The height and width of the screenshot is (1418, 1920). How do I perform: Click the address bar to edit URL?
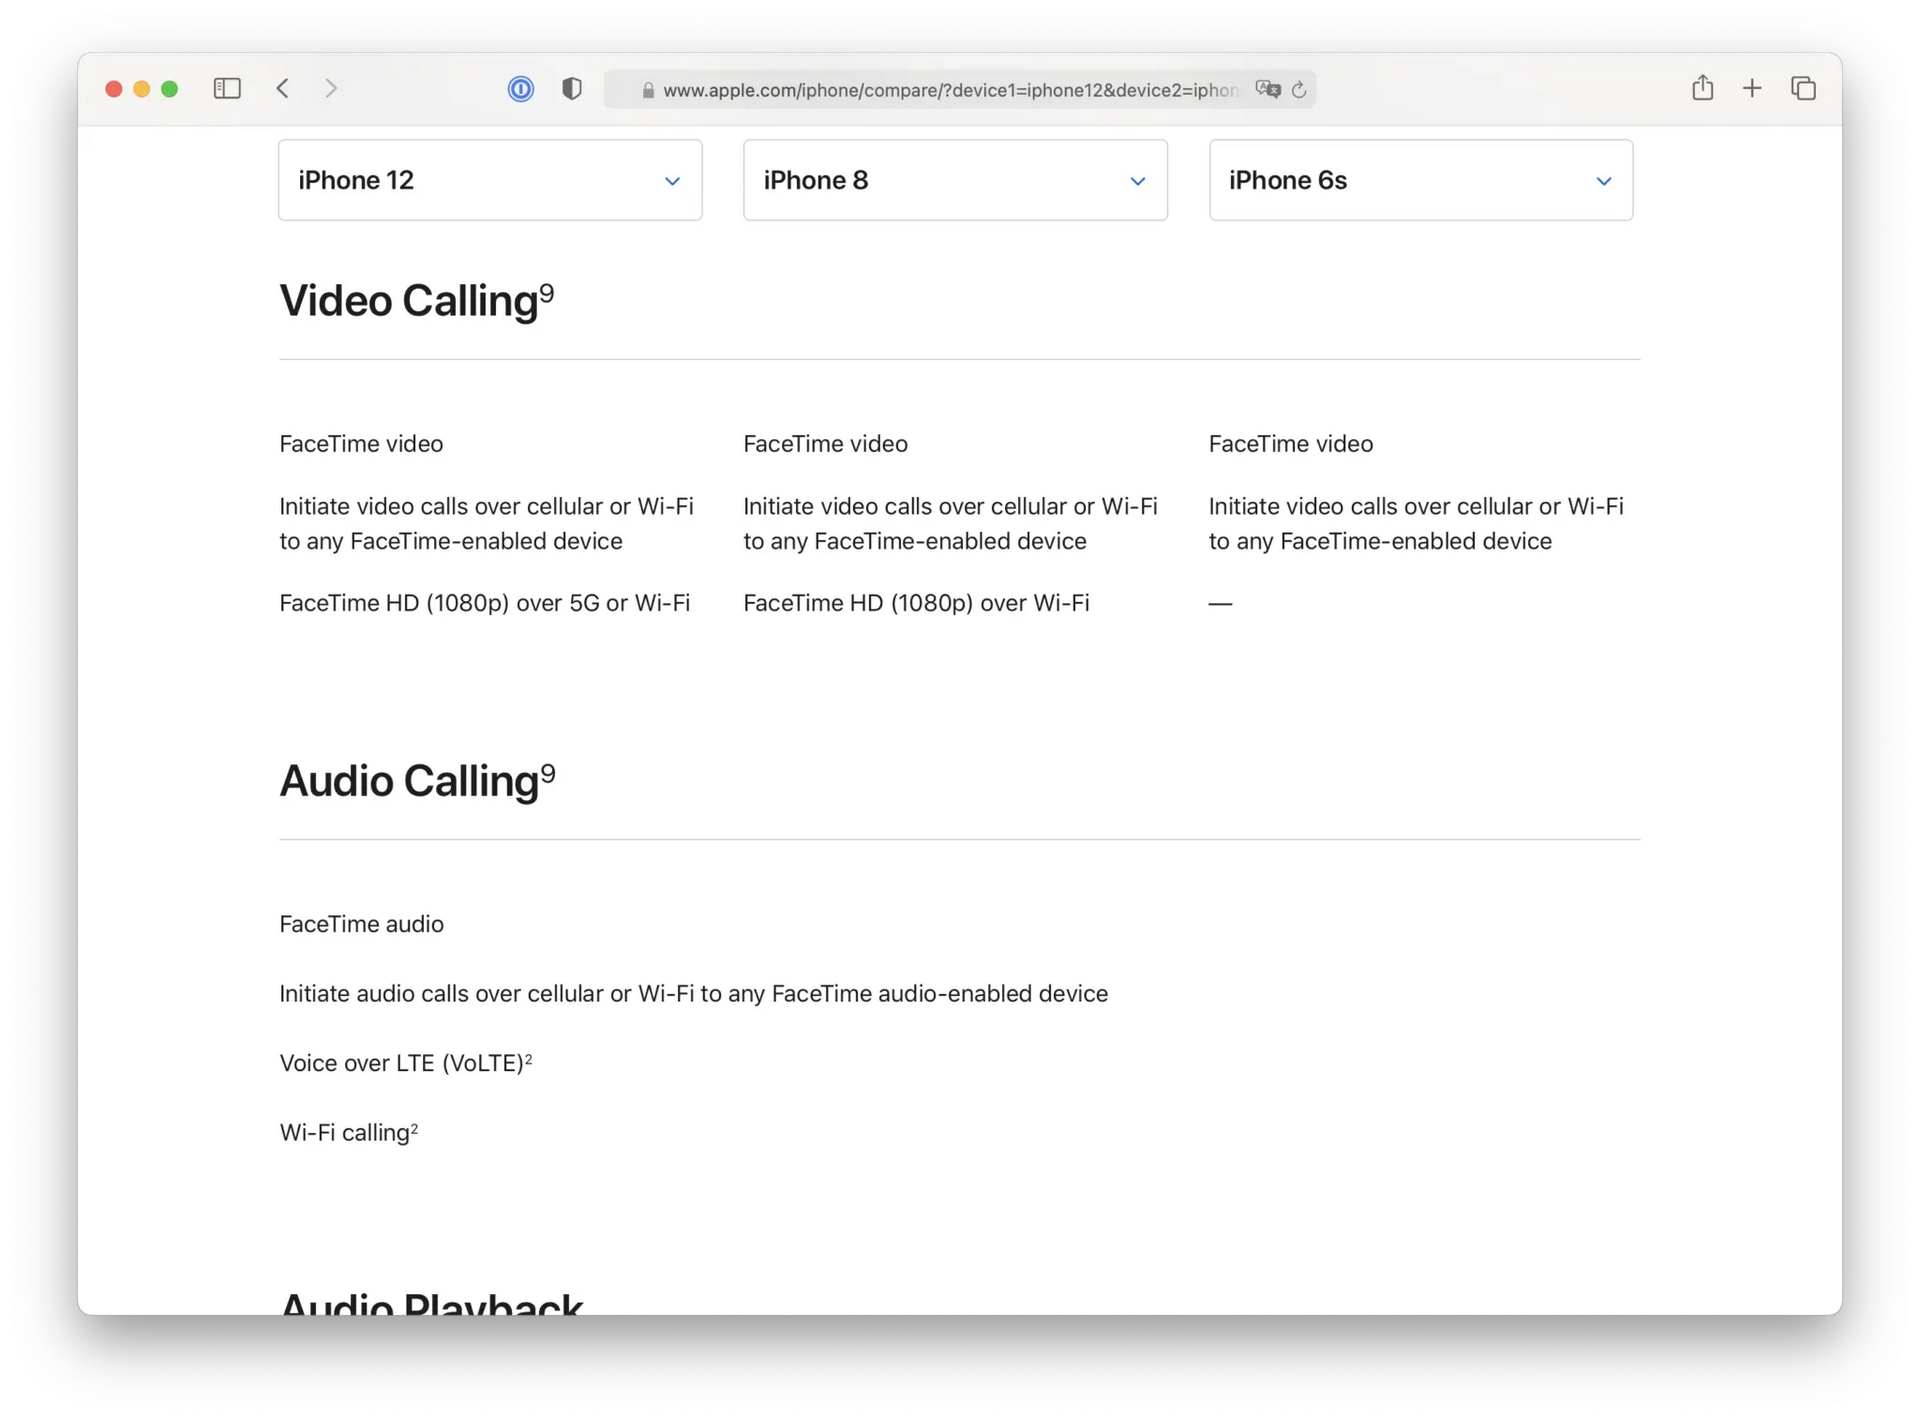tap(950, 90)
